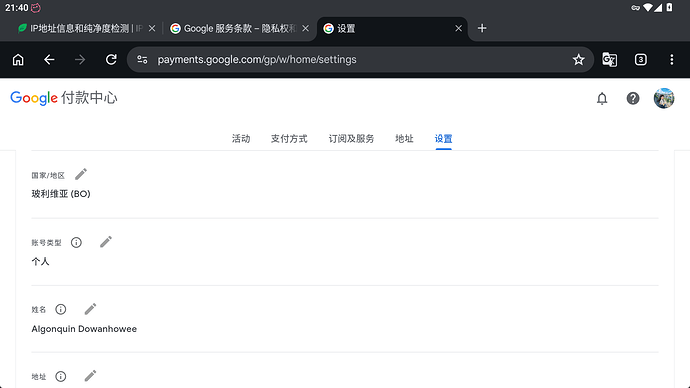The height and width of the screenshot is (388, 690).
Task: Open the tab switcher showing 3 tabs
Action: 641,59
